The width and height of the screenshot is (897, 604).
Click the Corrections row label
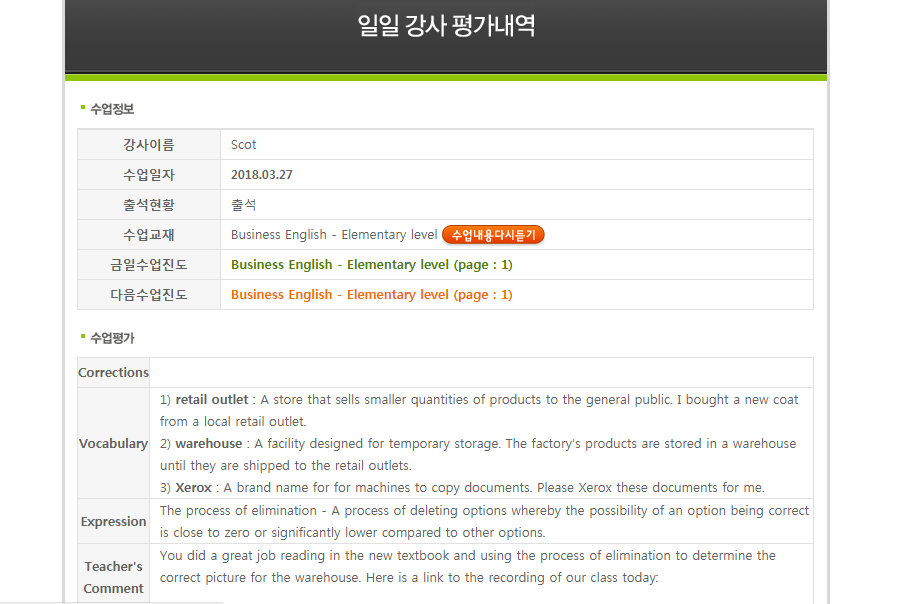coord(113,372)
